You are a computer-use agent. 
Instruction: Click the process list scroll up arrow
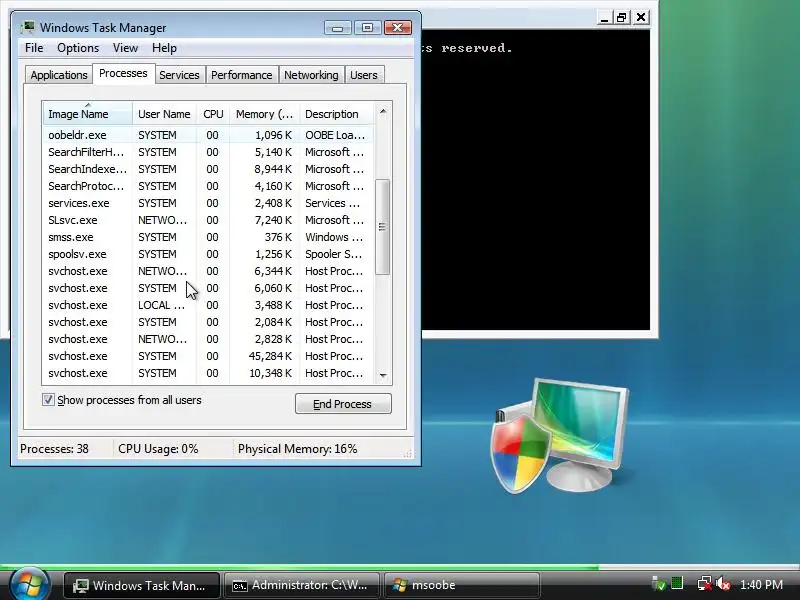(383, 111)
